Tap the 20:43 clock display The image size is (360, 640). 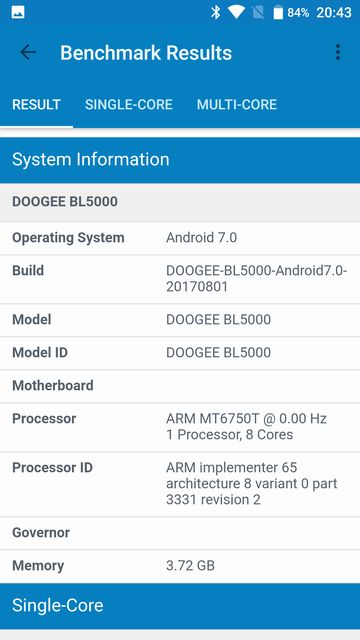333,13
